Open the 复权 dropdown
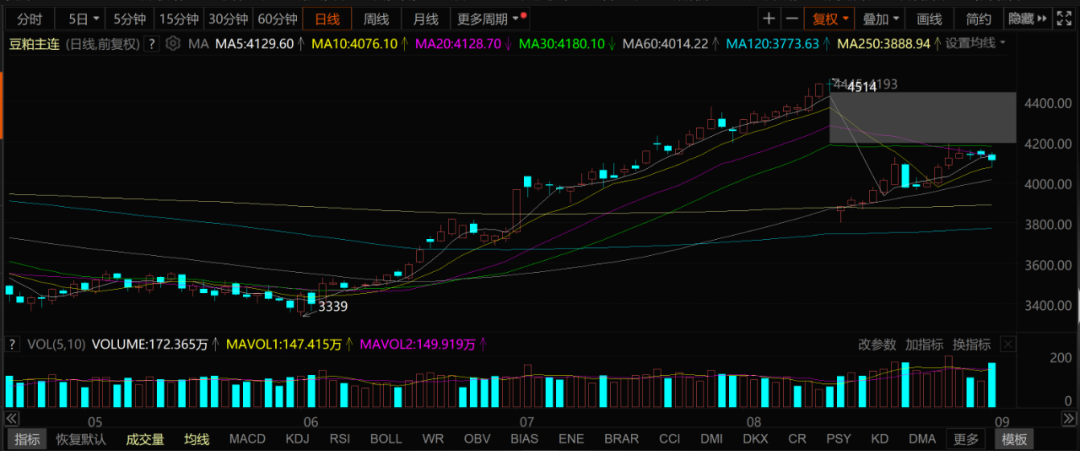 [830, 19]
